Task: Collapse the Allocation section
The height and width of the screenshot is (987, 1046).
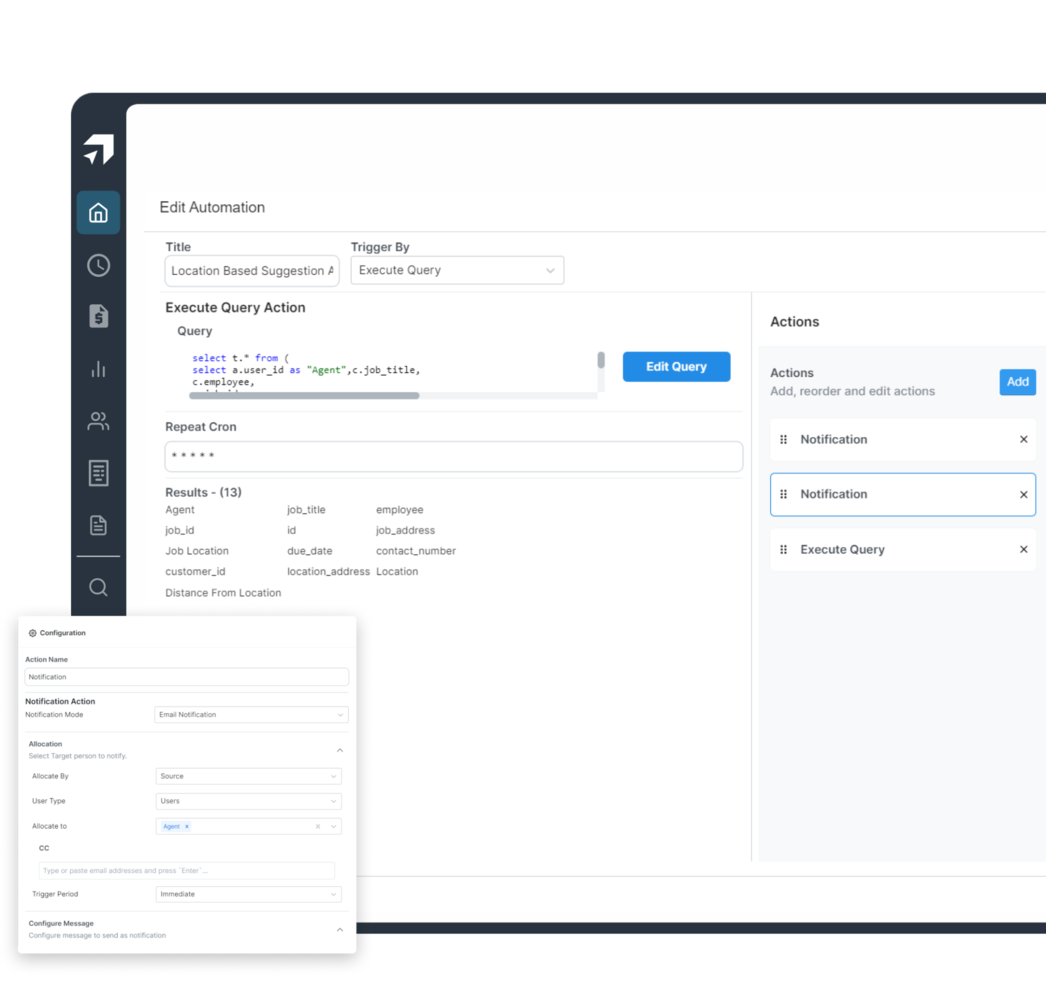Action: pos(339,750)
